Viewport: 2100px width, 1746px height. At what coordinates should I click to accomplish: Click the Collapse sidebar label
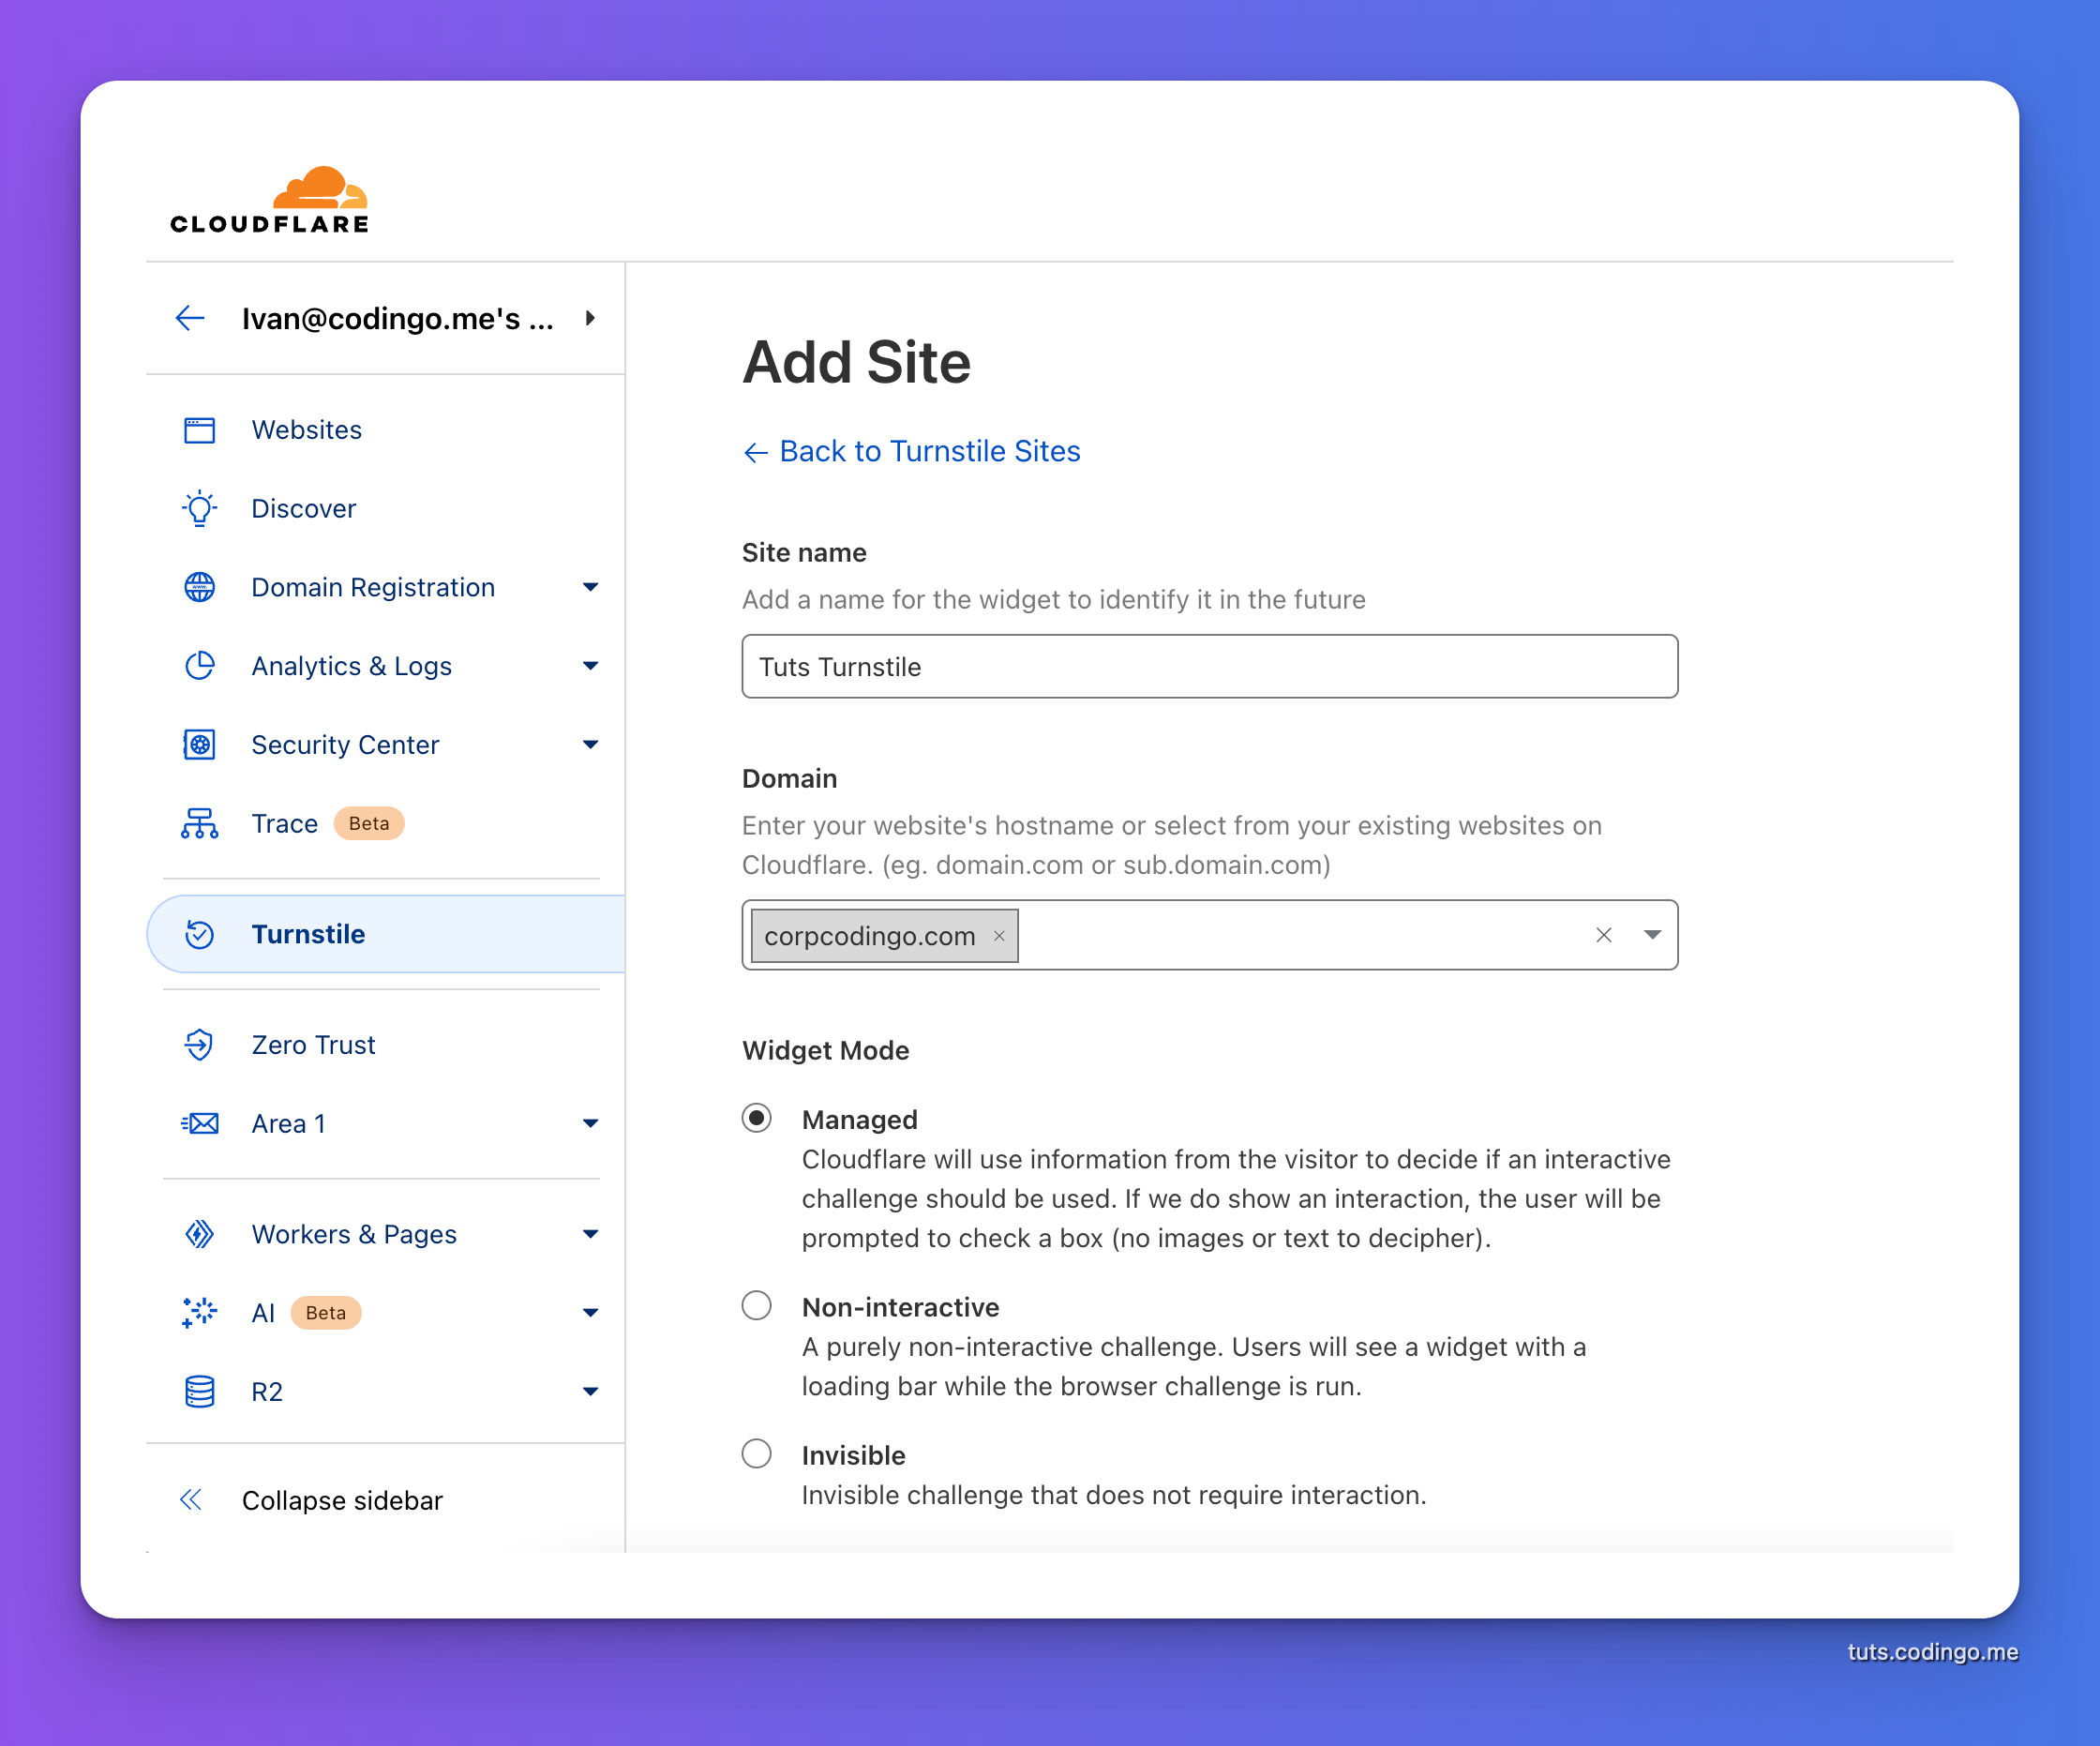342,1500
